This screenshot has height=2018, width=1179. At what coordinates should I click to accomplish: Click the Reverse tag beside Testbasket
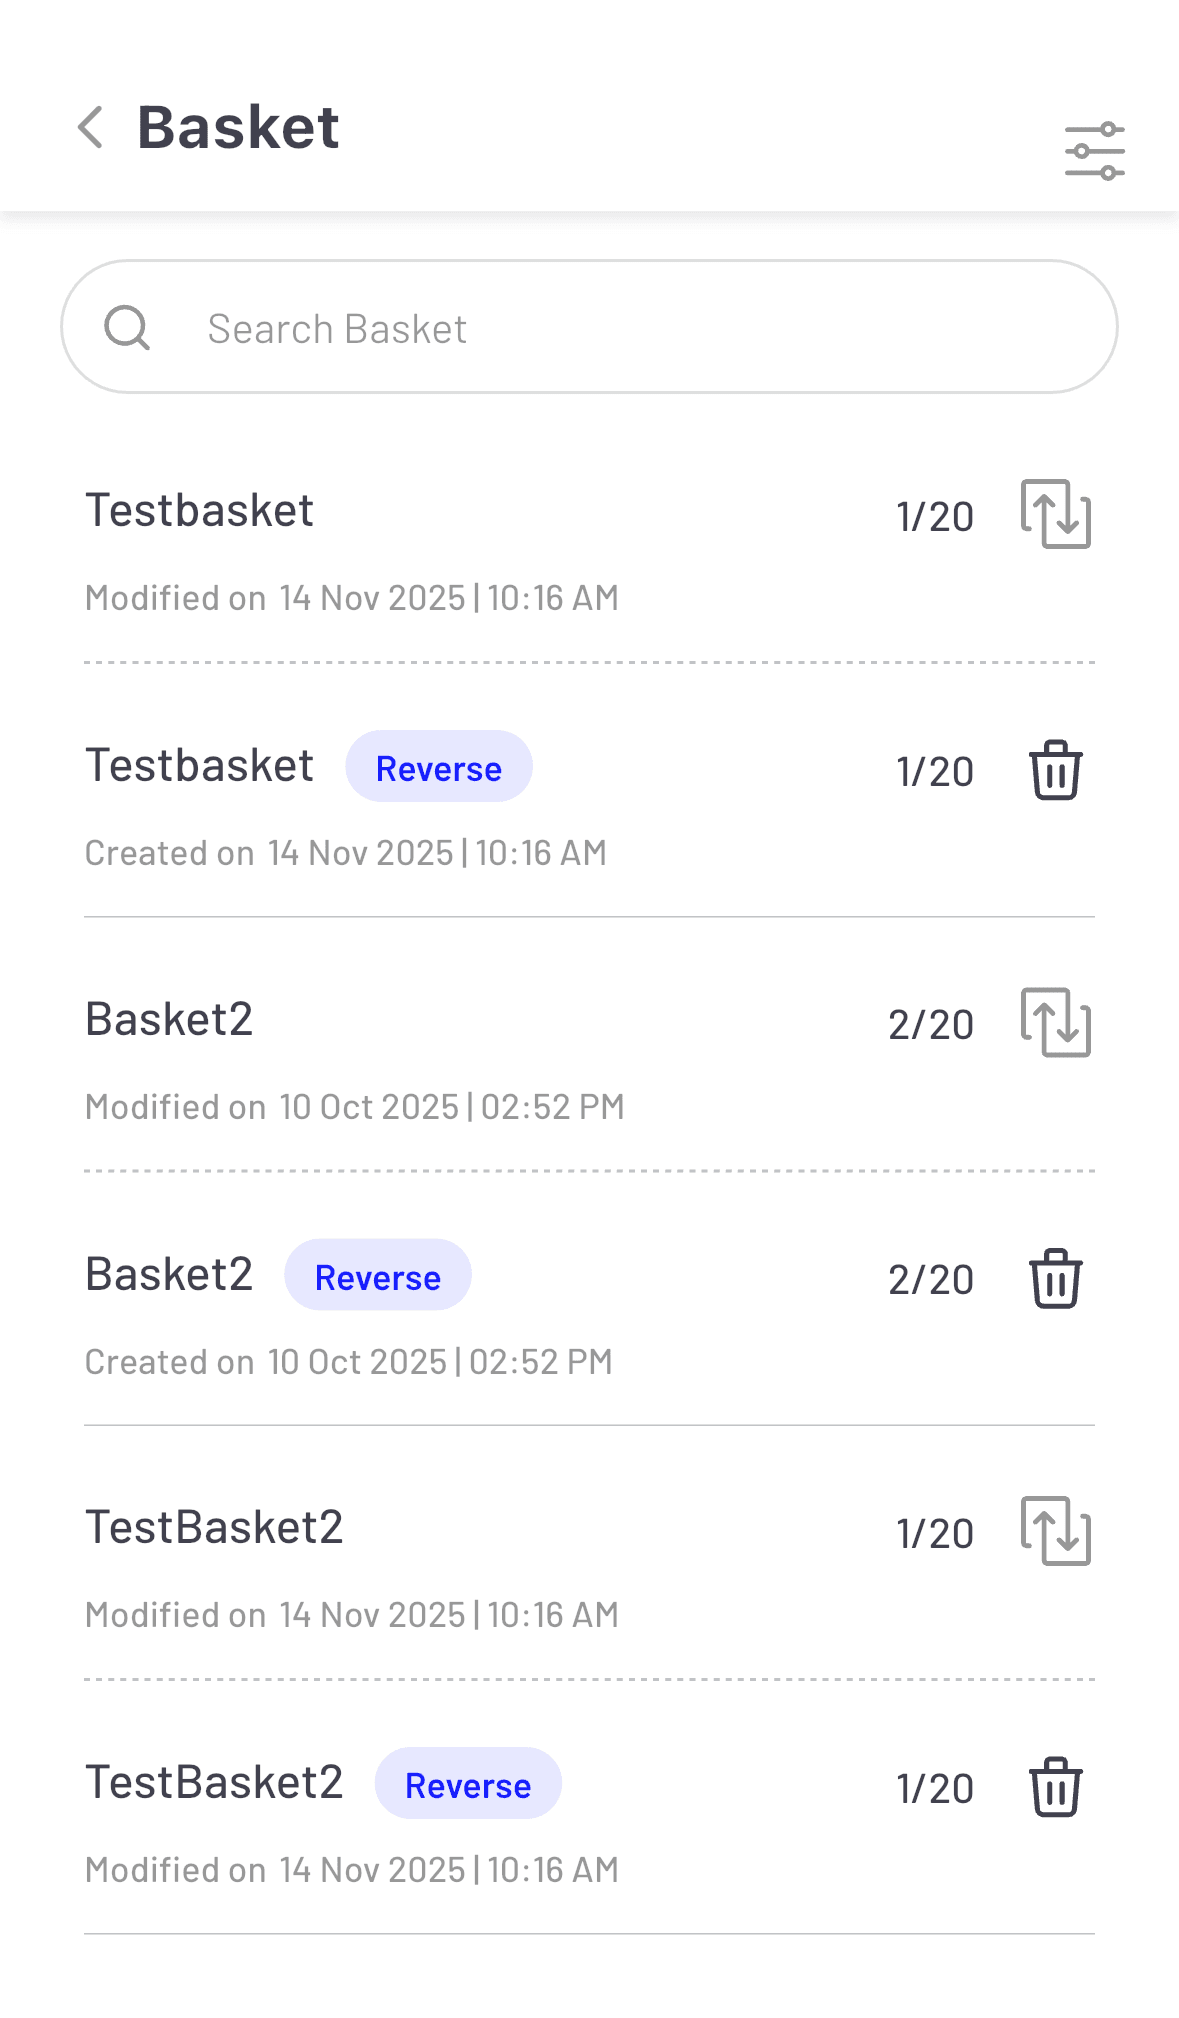point(438,767)
